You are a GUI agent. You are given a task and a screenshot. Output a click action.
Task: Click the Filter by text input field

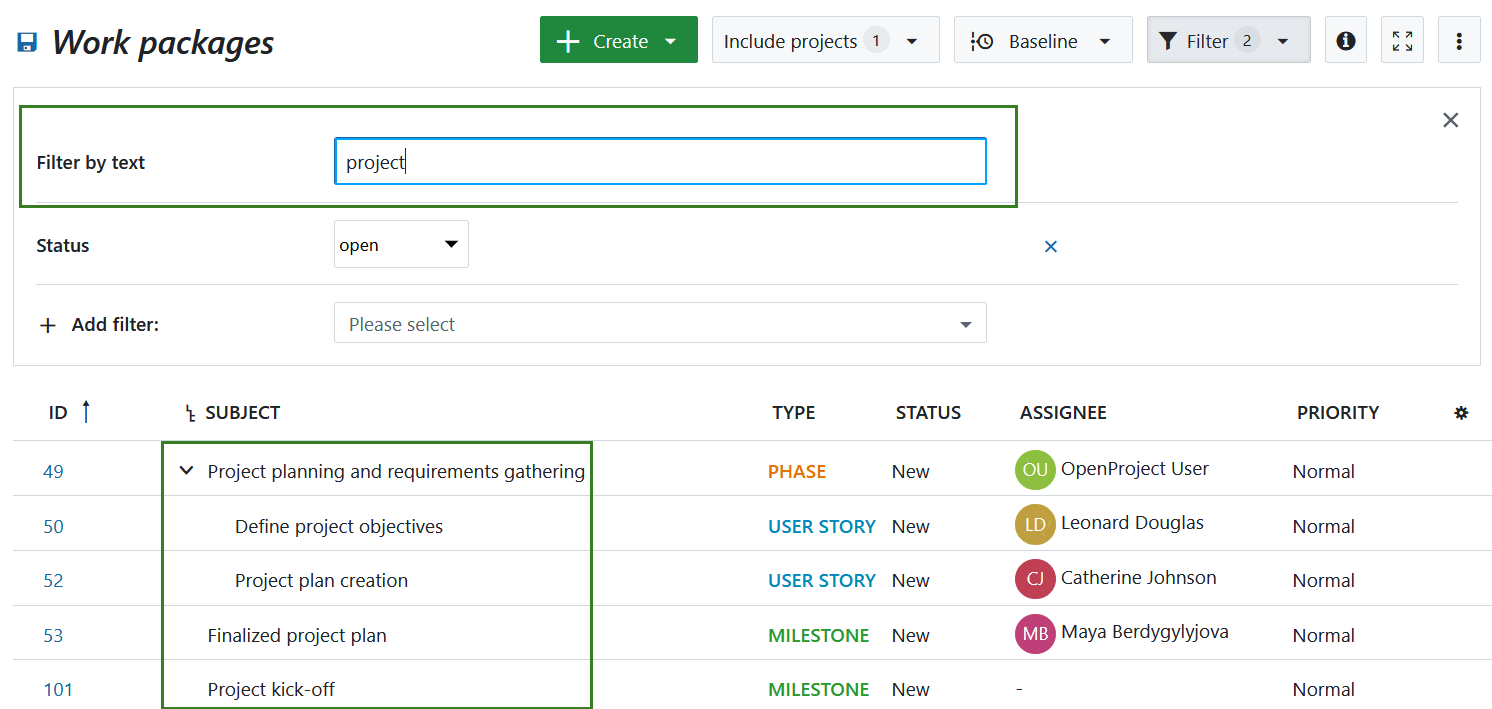(x=660, y=161)
